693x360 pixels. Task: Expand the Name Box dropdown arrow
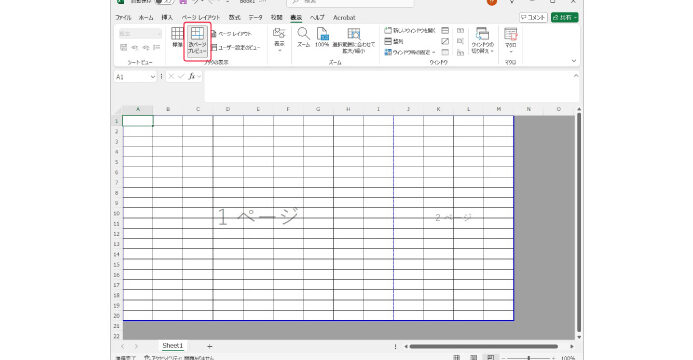click(153, 77)
